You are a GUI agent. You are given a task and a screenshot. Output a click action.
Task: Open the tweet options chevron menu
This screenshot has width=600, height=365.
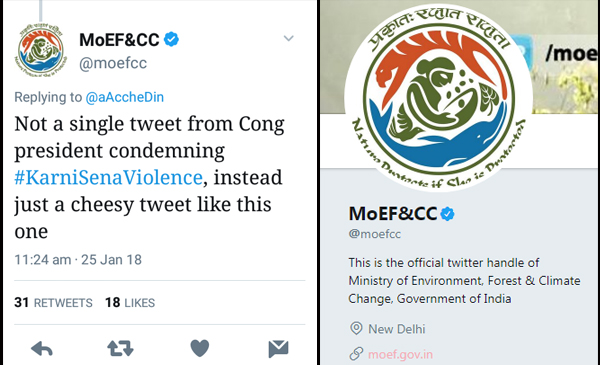[x=289, y=38]
